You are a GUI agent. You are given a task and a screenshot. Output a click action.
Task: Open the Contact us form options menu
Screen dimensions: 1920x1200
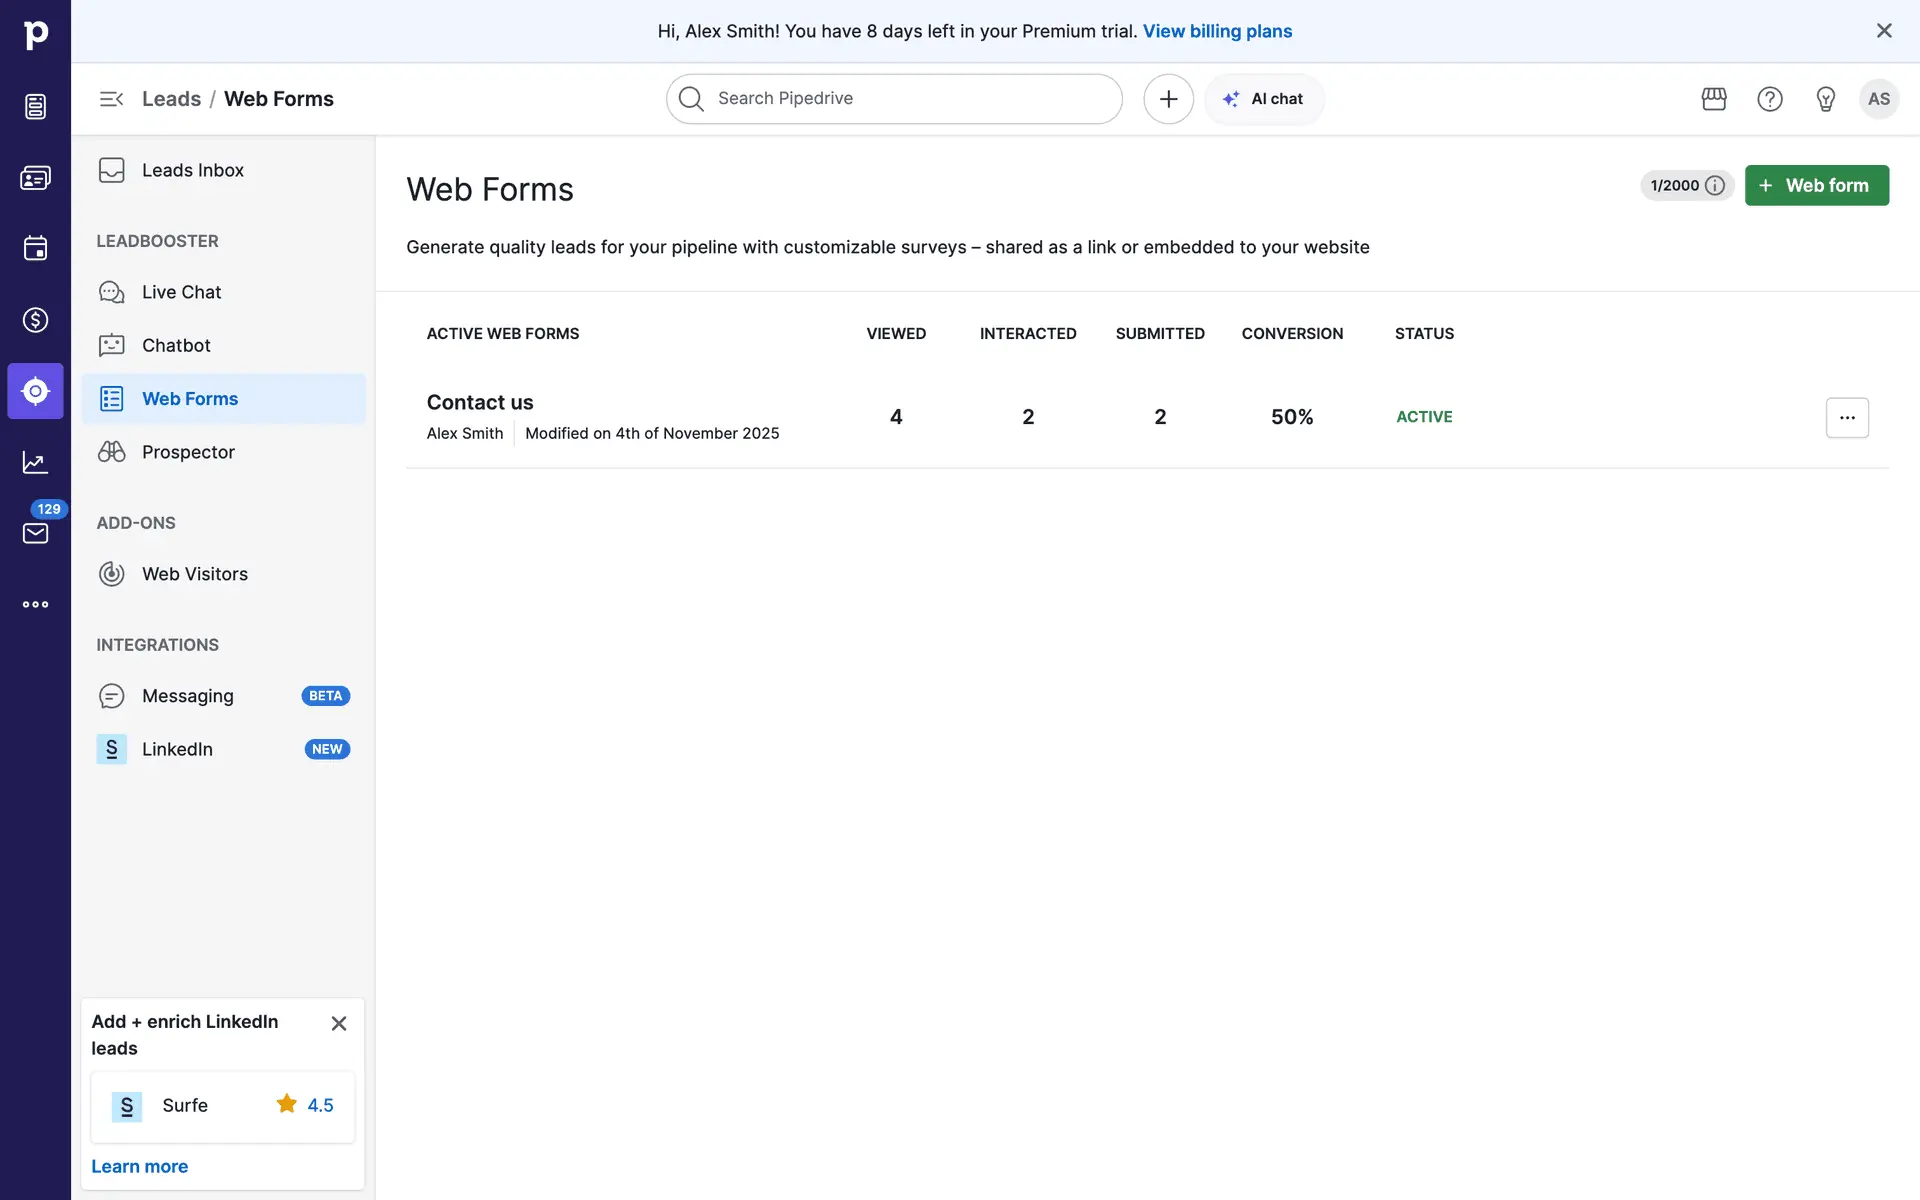(1846, 418)
